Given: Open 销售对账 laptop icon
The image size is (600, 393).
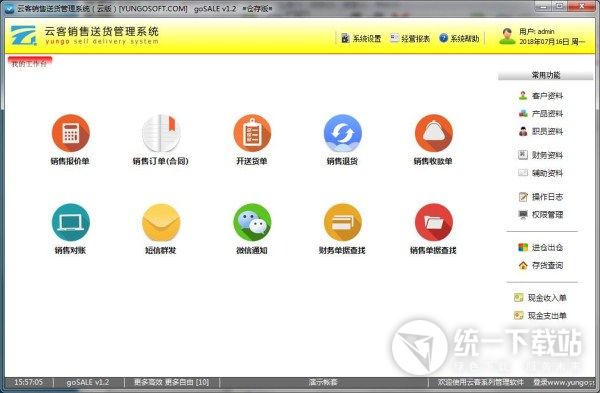Looking at the screenshot, I should point(70,222).
